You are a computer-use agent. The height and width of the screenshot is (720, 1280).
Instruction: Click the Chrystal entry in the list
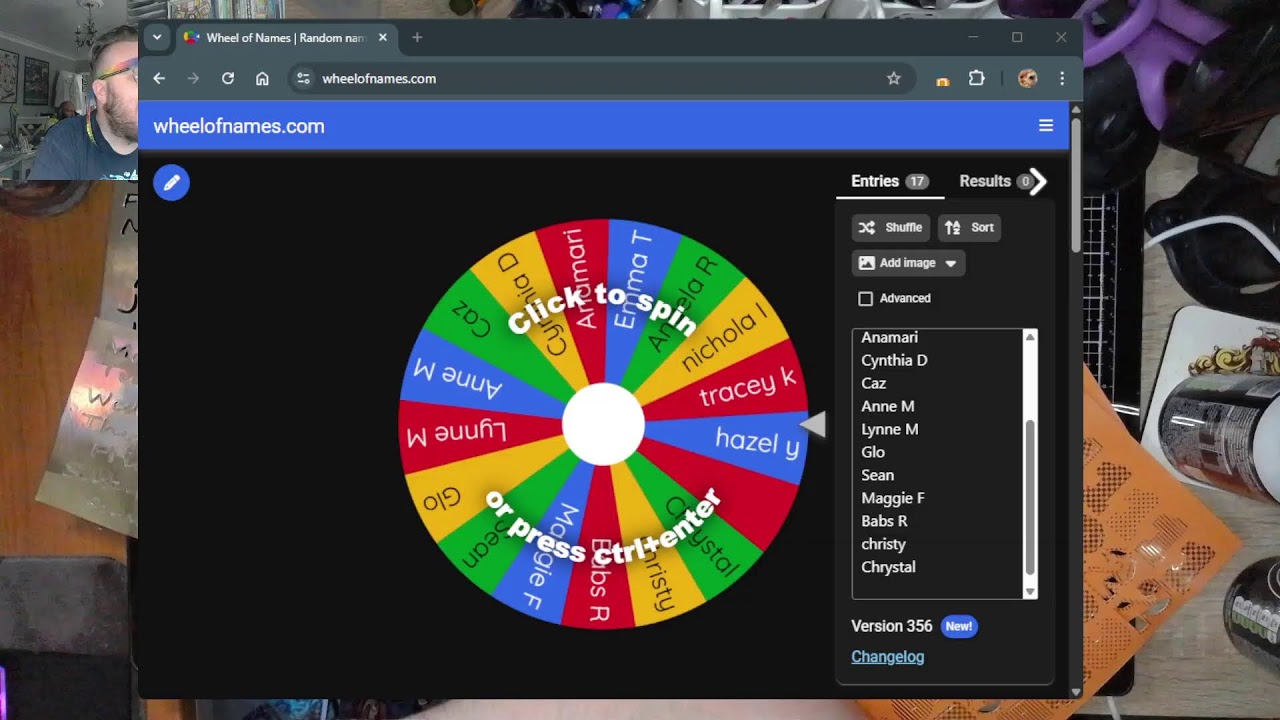[888, 567]
